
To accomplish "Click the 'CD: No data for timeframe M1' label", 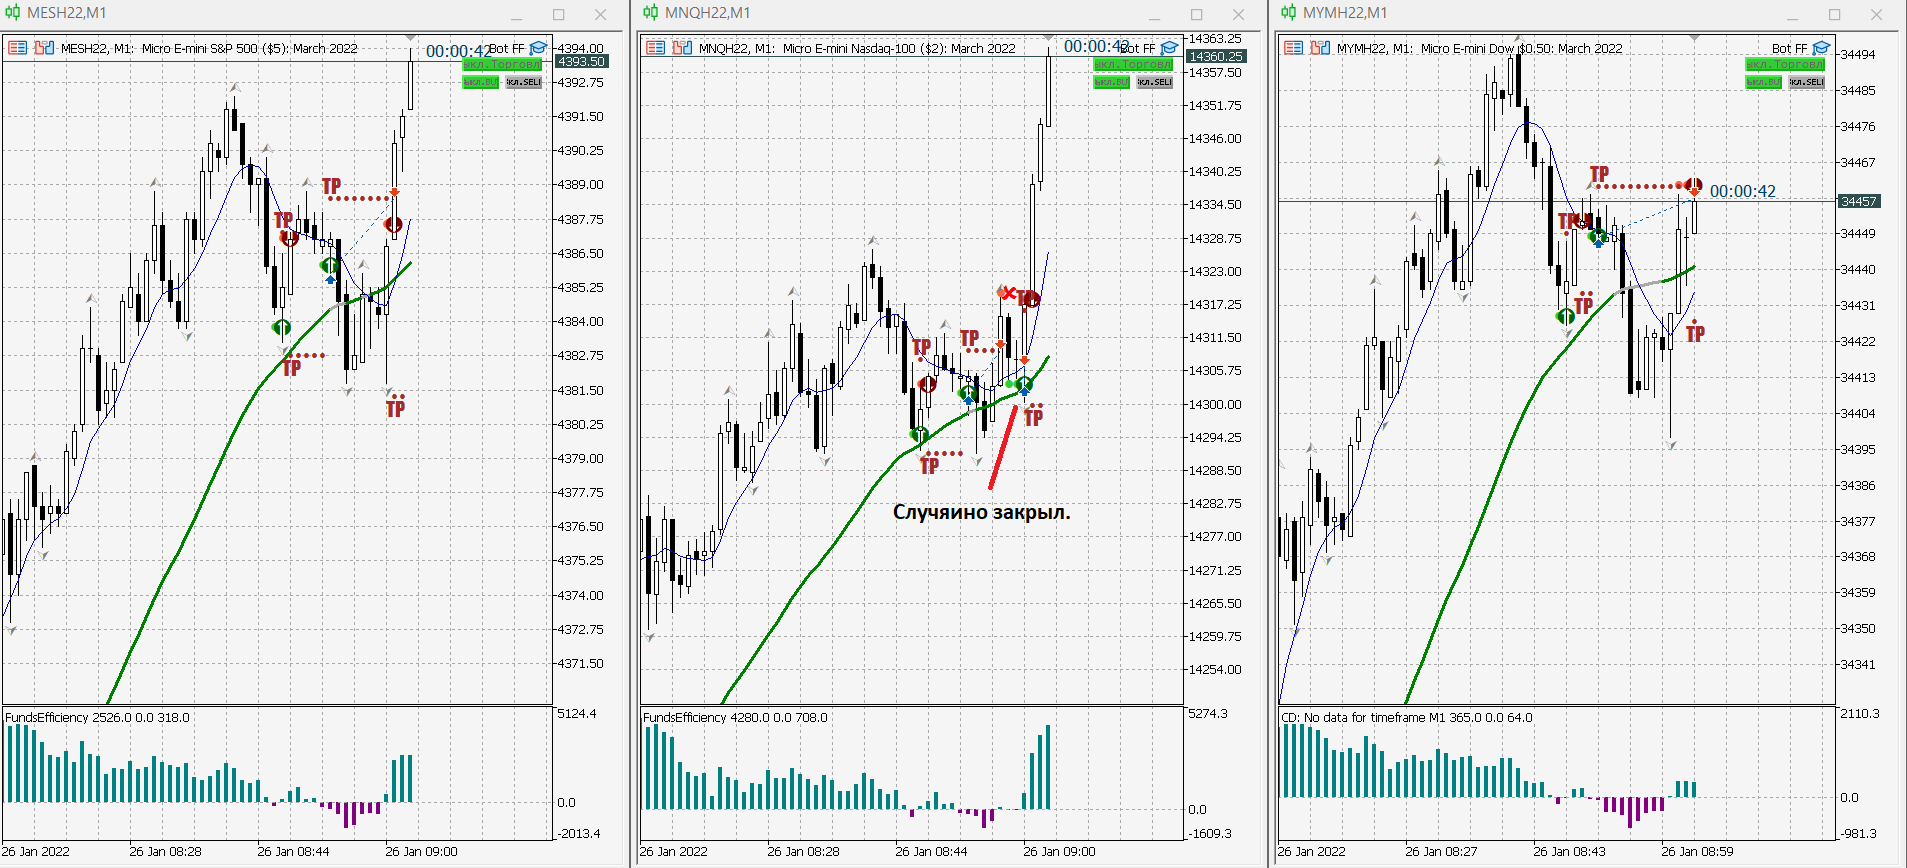I will pyautogui.click(x=1406, y=717).
